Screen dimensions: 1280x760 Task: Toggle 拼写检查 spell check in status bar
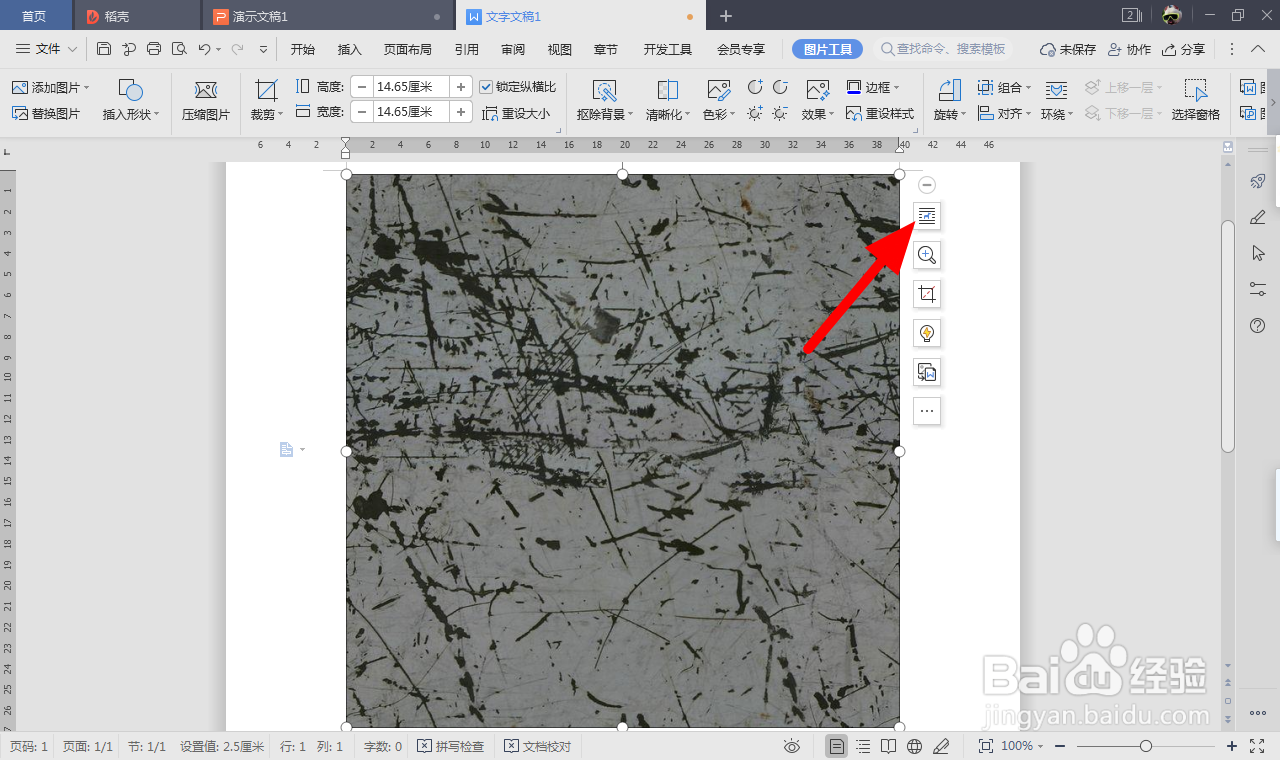click(451, 746)
